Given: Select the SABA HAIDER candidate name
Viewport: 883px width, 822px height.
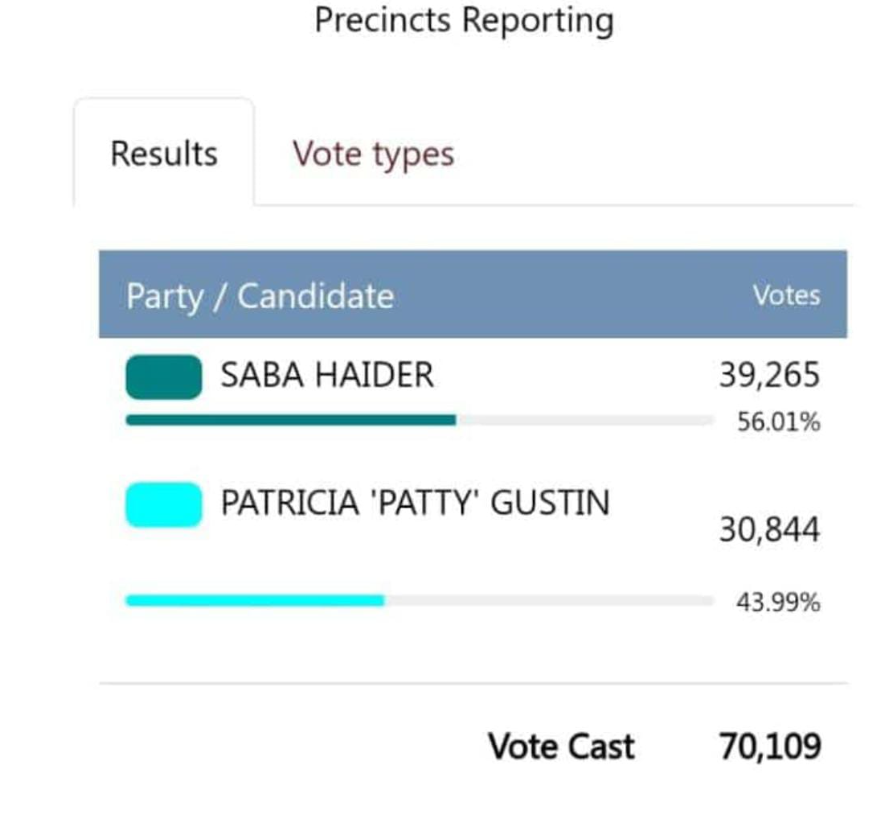Looking at the screenshot, I should coord(327,375).
